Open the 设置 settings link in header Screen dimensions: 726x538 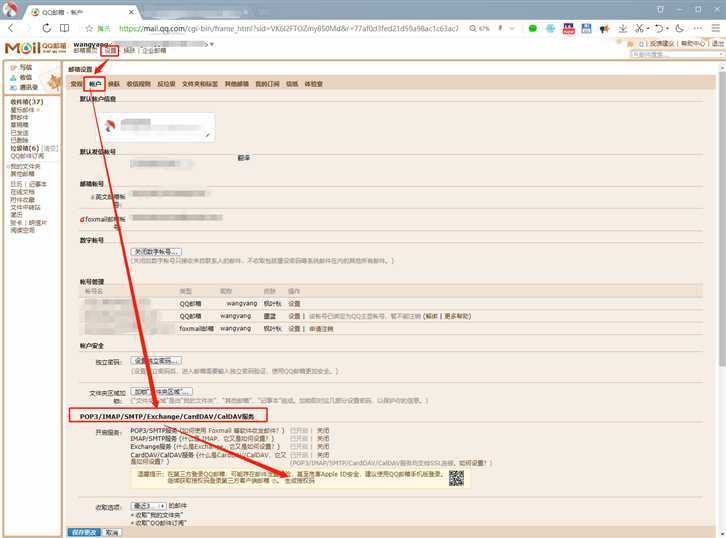click(x=110, y=50)
